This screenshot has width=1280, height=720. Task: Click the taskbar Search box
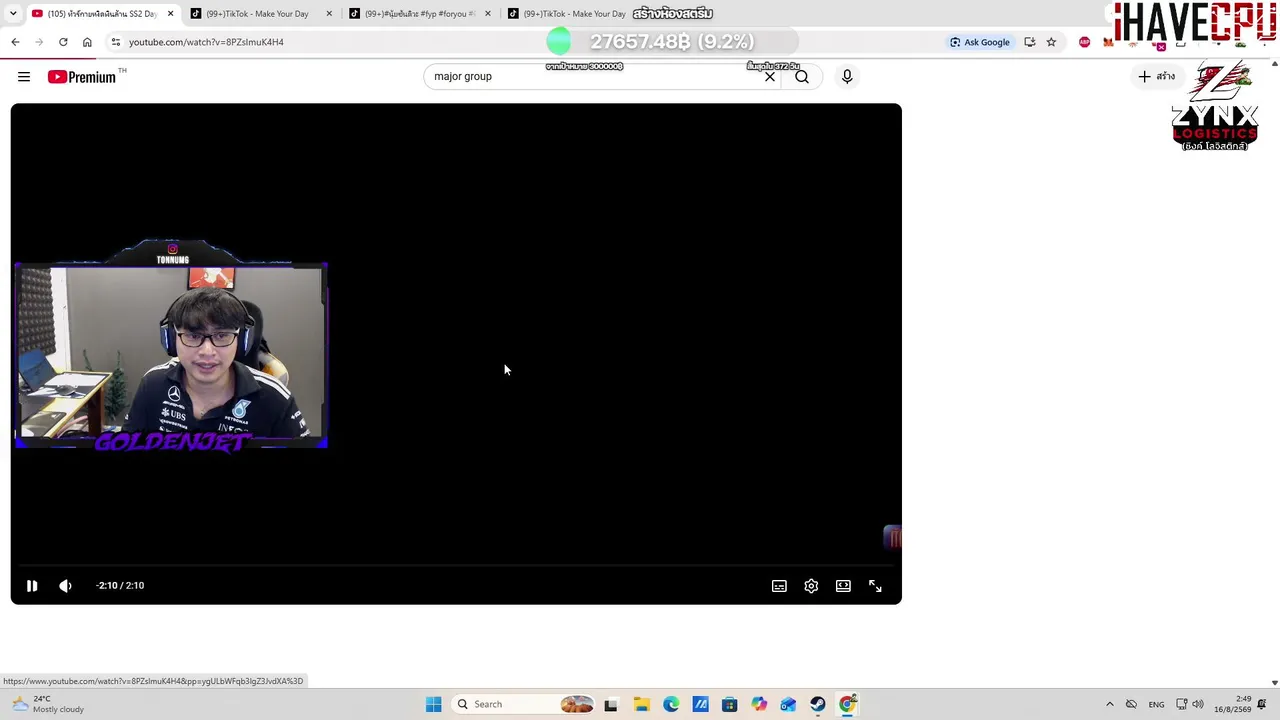click(524, 704)
